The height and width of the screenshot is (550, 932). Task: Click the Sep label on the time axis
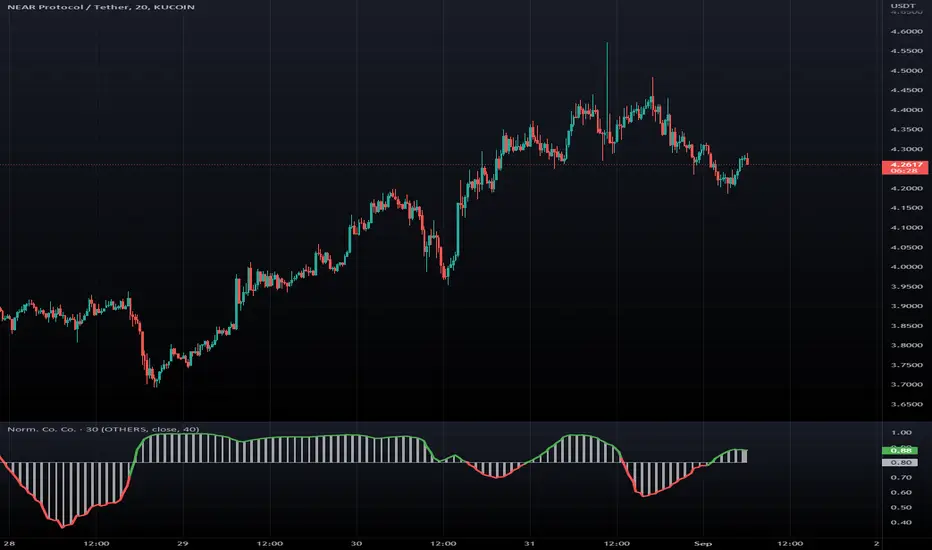703,543
